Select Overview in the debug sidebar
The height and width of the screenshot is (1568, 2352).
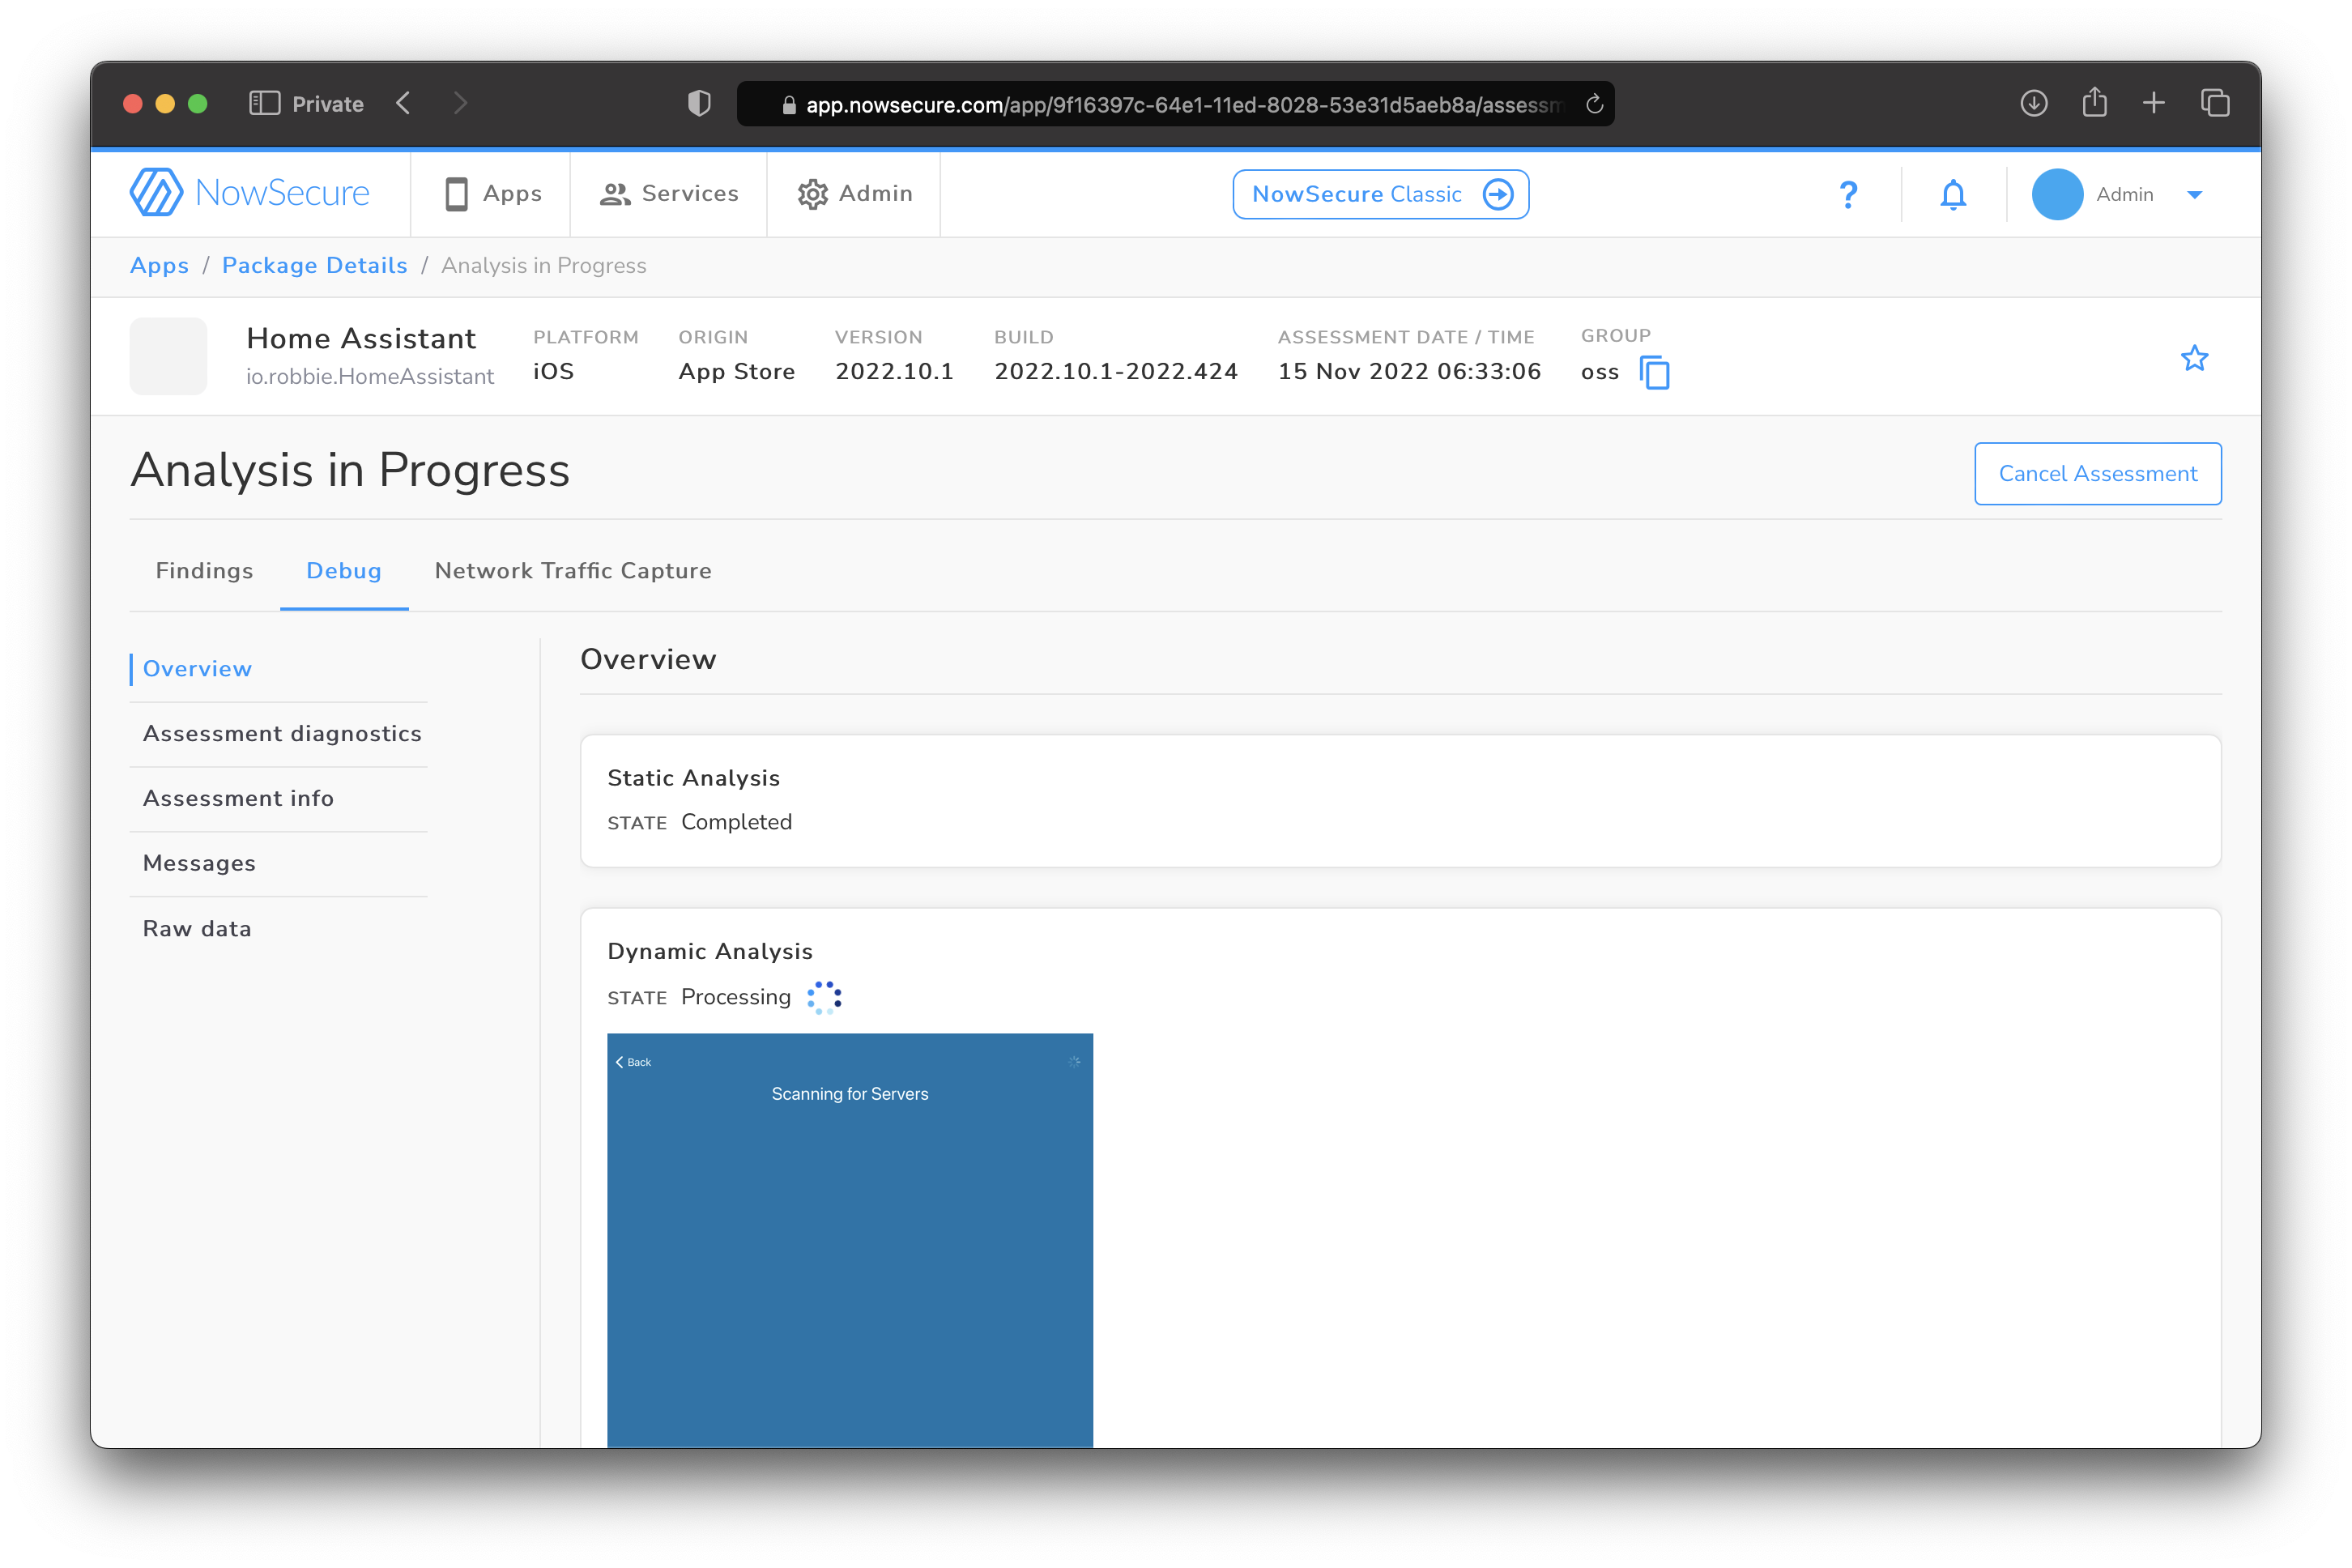pyautogui.click(x=197, y=669)
